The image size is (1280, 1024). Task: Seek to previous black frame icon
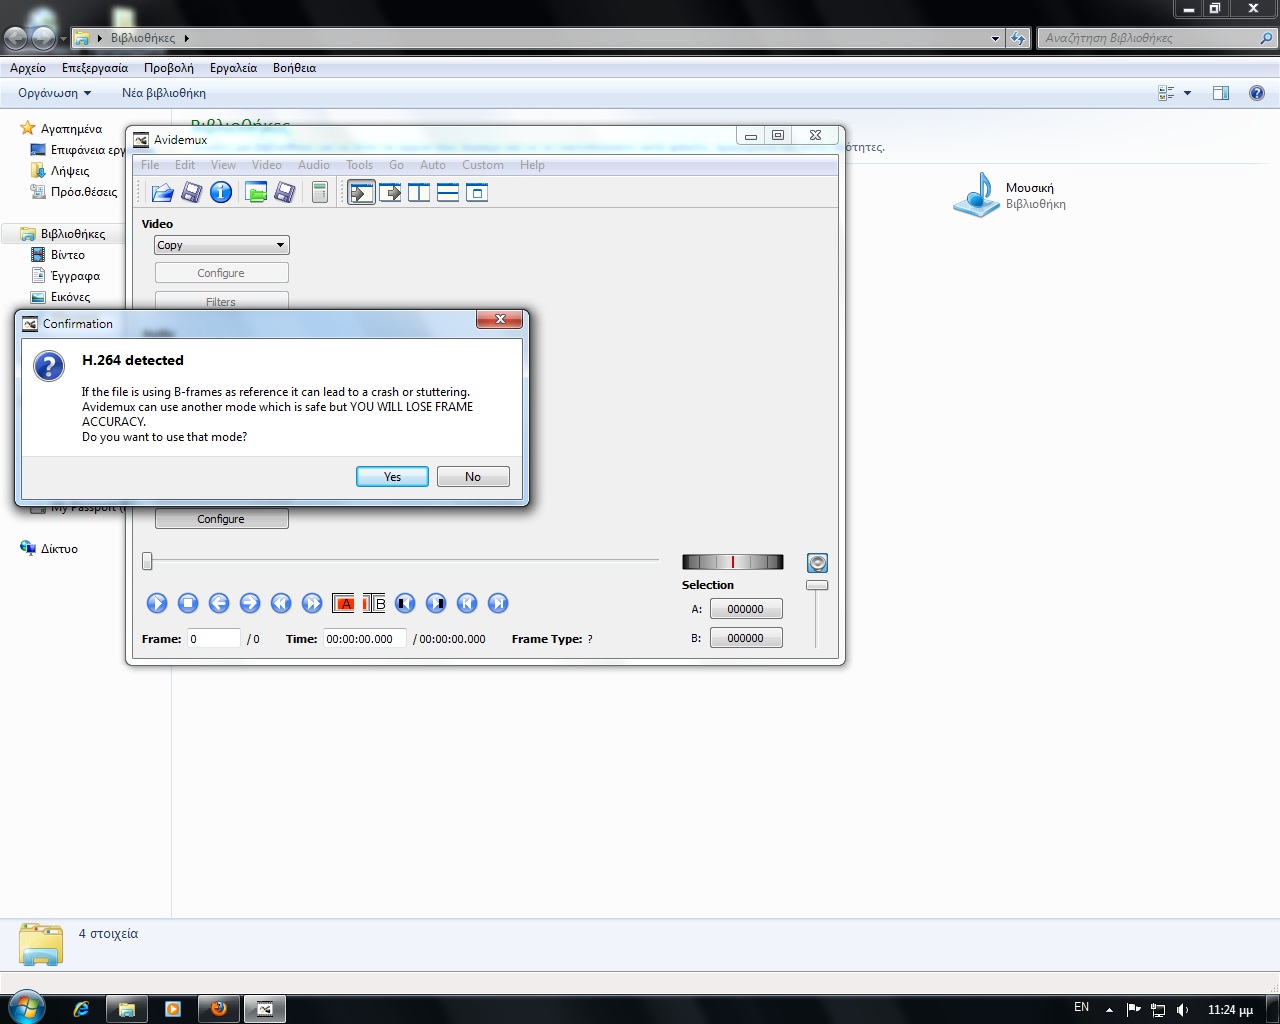click(x=405, y=603)
